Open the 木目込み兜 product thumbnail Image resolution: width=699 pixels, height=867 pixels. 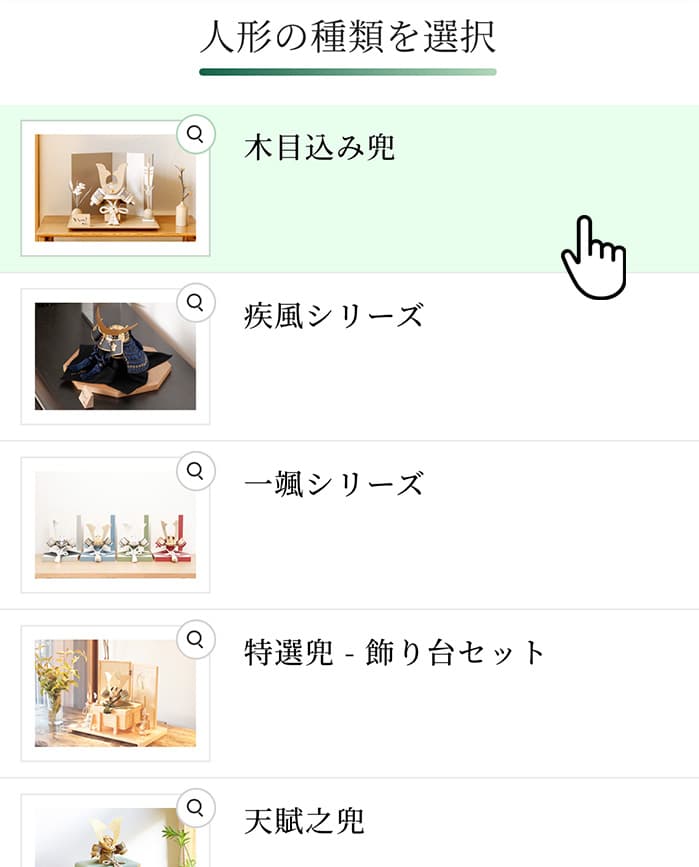click(115, 189)
